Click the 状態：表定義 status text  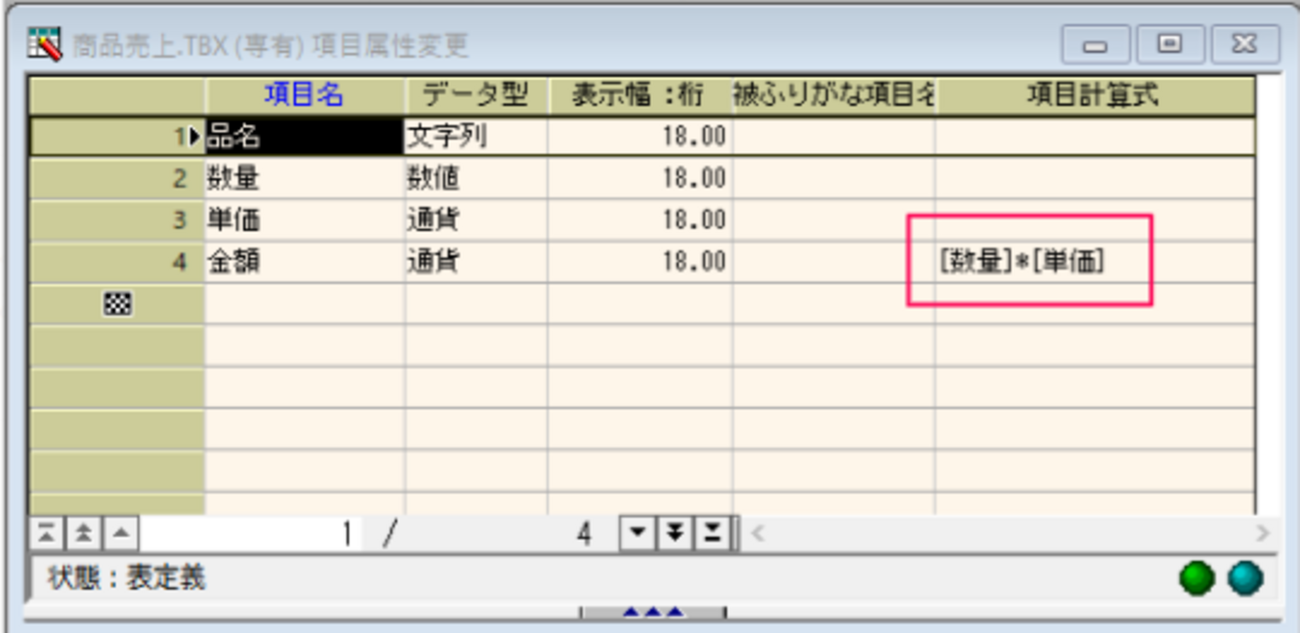(x=127, y=577)
